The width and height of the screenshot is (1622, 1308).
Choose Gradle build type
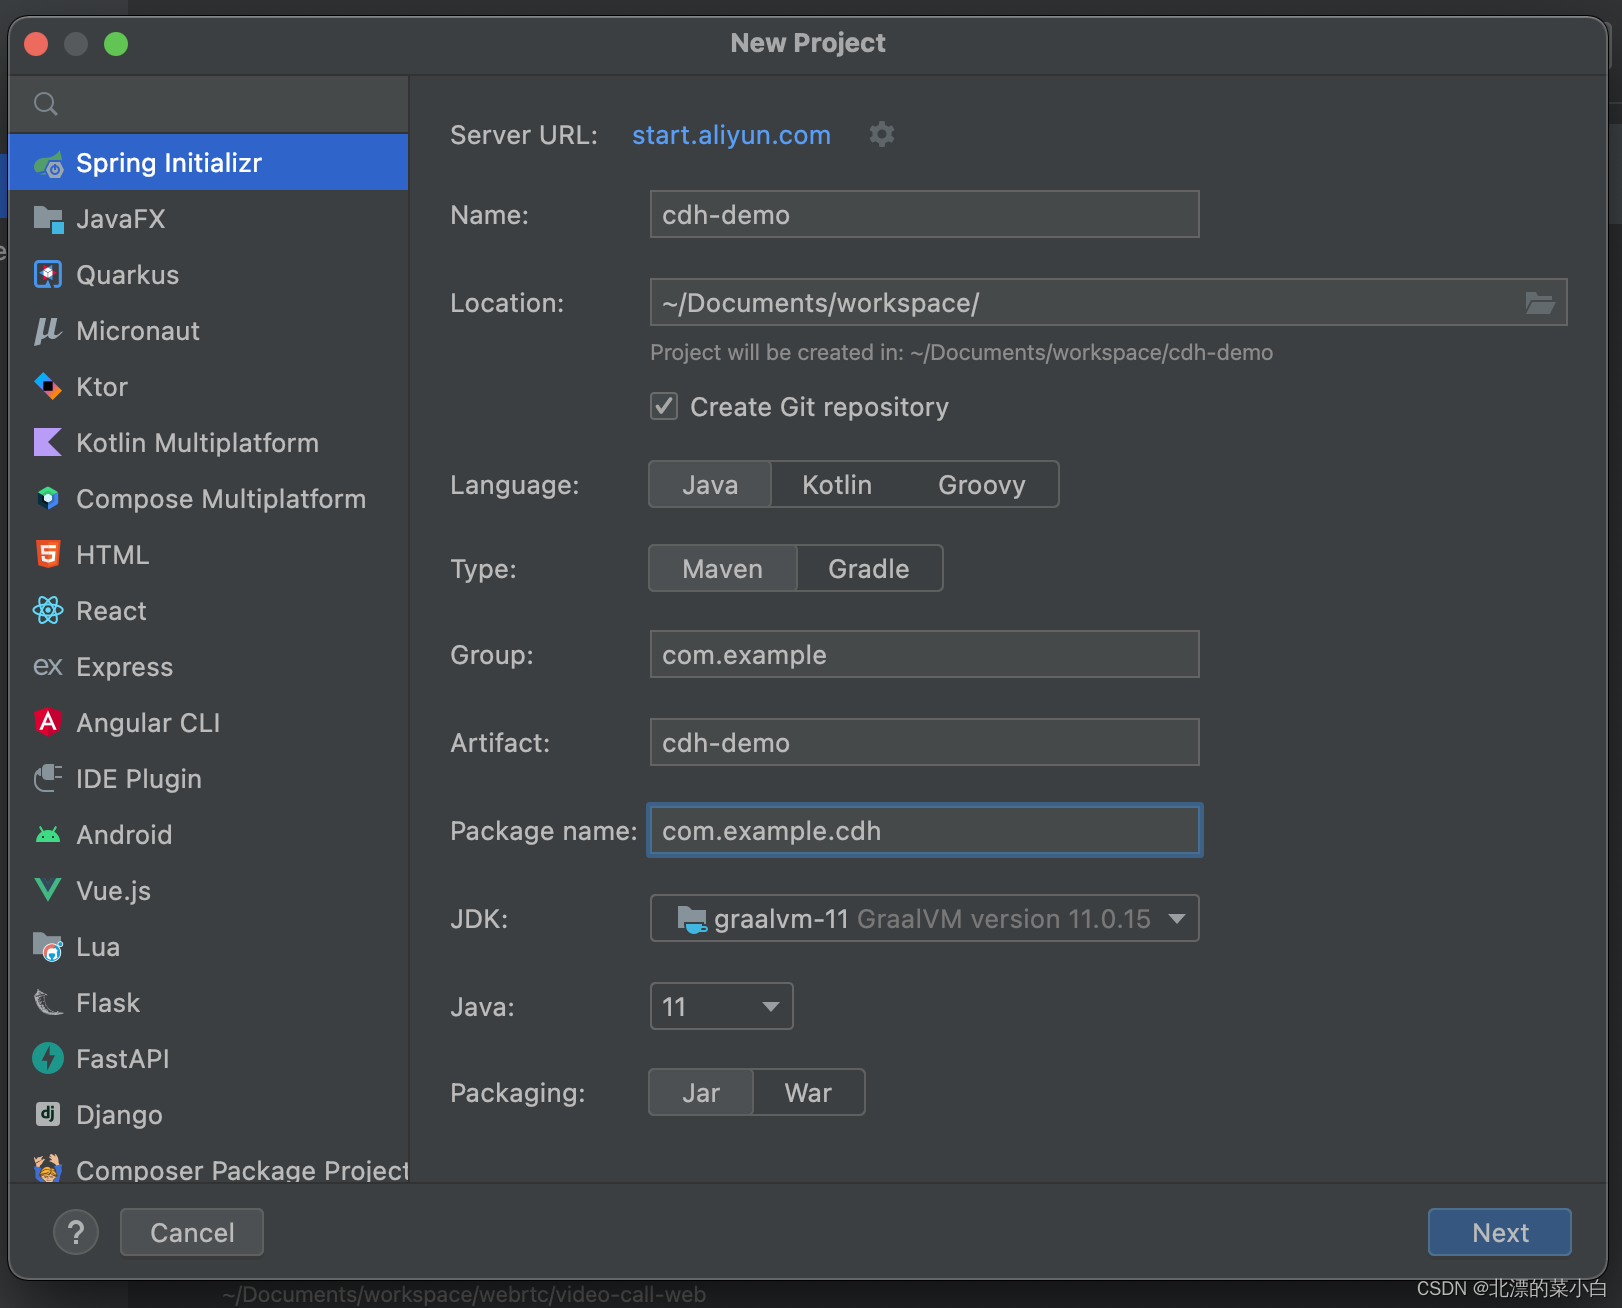pos(869,568)
